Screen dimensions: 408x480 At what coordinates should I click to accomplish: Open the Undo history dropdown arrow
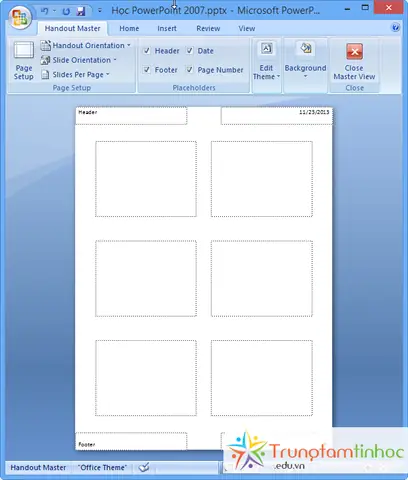pos(54,11)
